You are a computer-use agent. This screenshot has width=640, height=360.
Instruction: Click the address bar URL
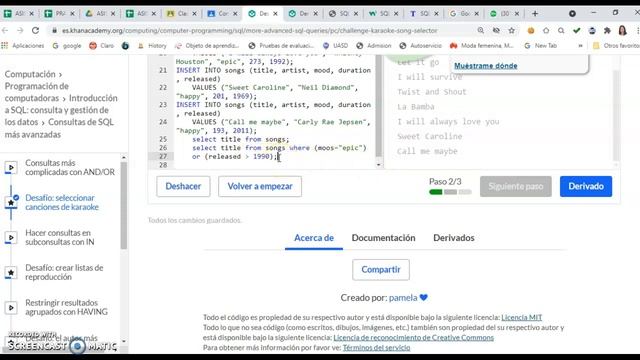pyautogui.click(x=250, y=30)
